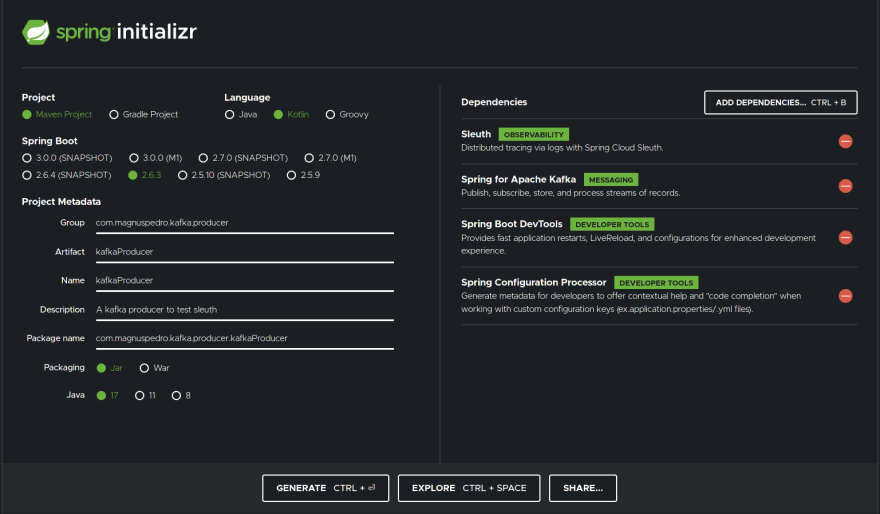Click the Sleuth description about distributed tracing
Viewport: 880px width, 514px height.
562,148
